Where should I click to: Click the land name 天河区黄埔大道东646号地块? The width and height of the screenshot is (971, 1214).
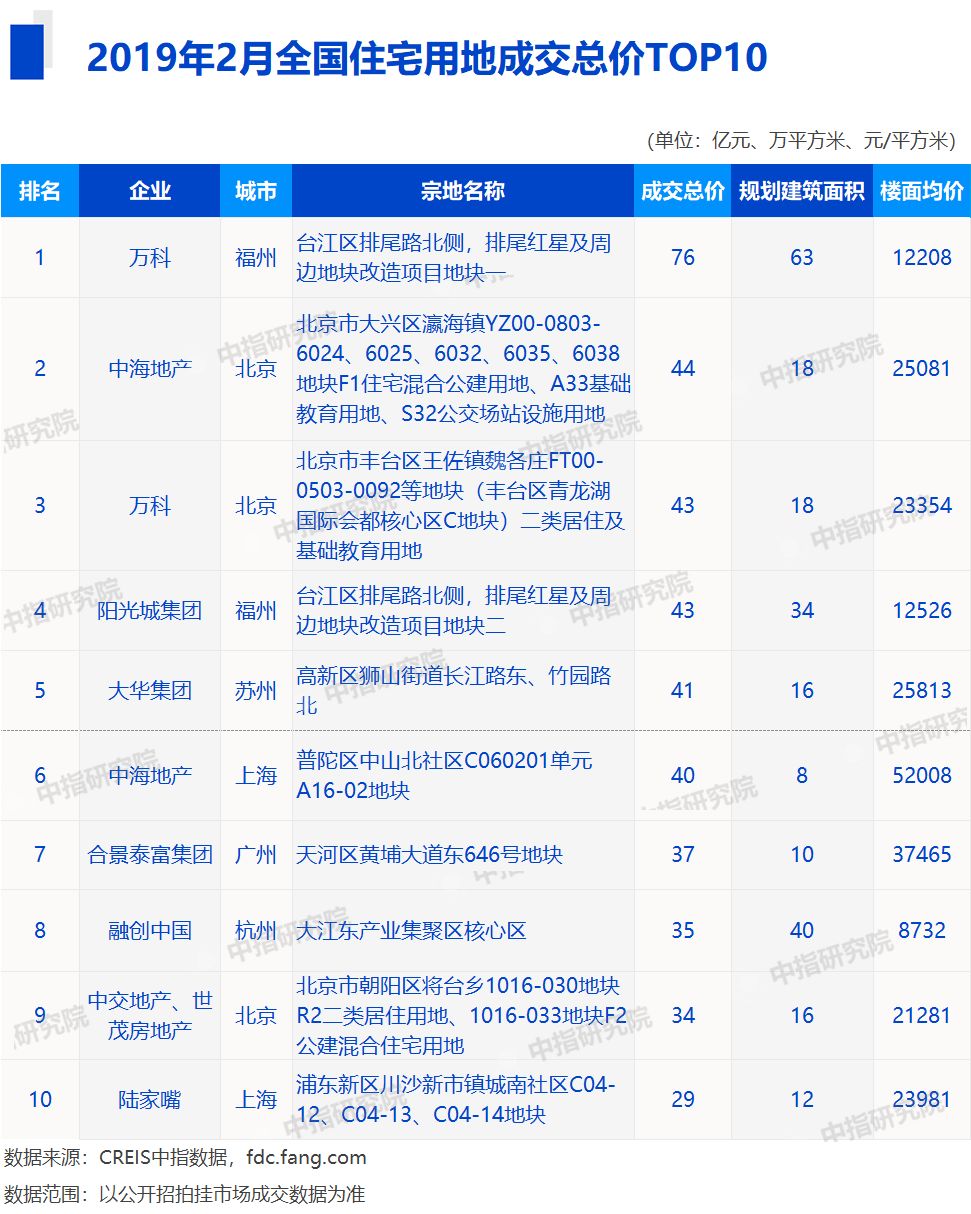point(430,855)
